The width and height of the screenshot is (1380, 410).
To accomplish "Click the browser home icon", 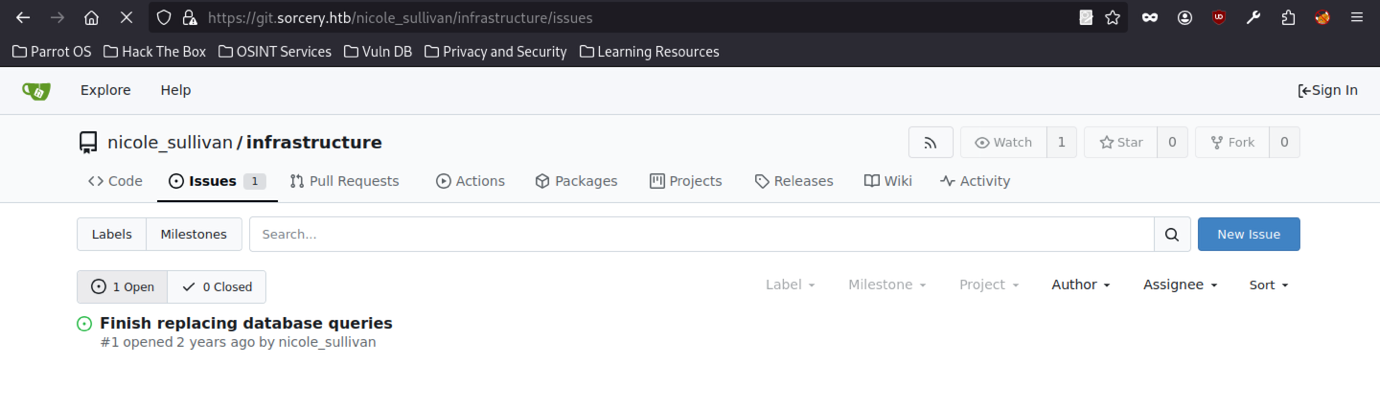I will point(91,18).
